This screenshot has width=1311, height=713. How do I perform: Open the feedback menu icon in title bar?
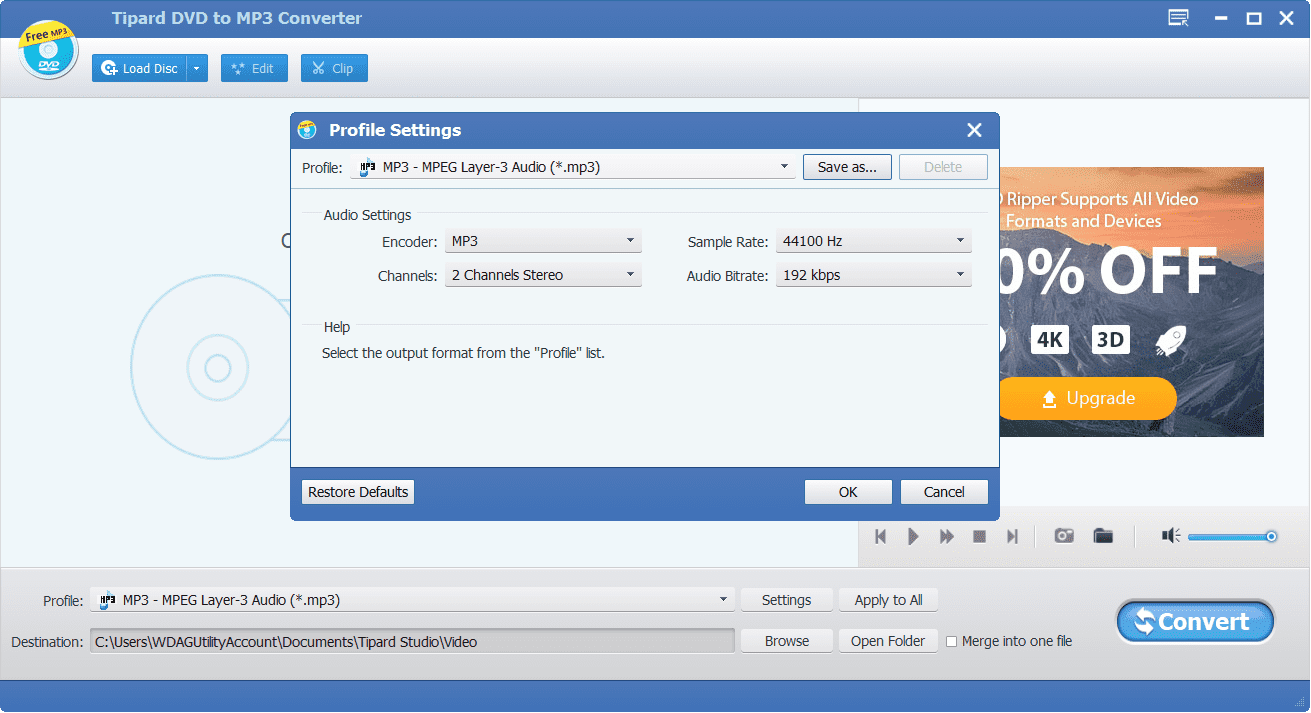1179,18
